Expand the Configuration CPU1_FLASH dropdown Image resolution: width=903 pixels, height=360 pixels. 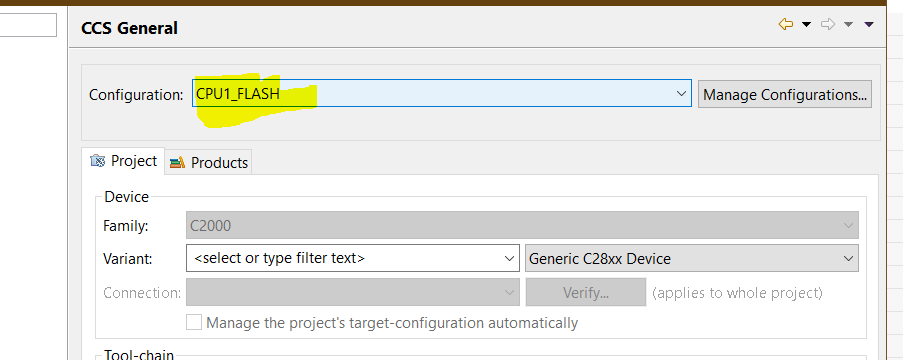click(x=442, y=93)
